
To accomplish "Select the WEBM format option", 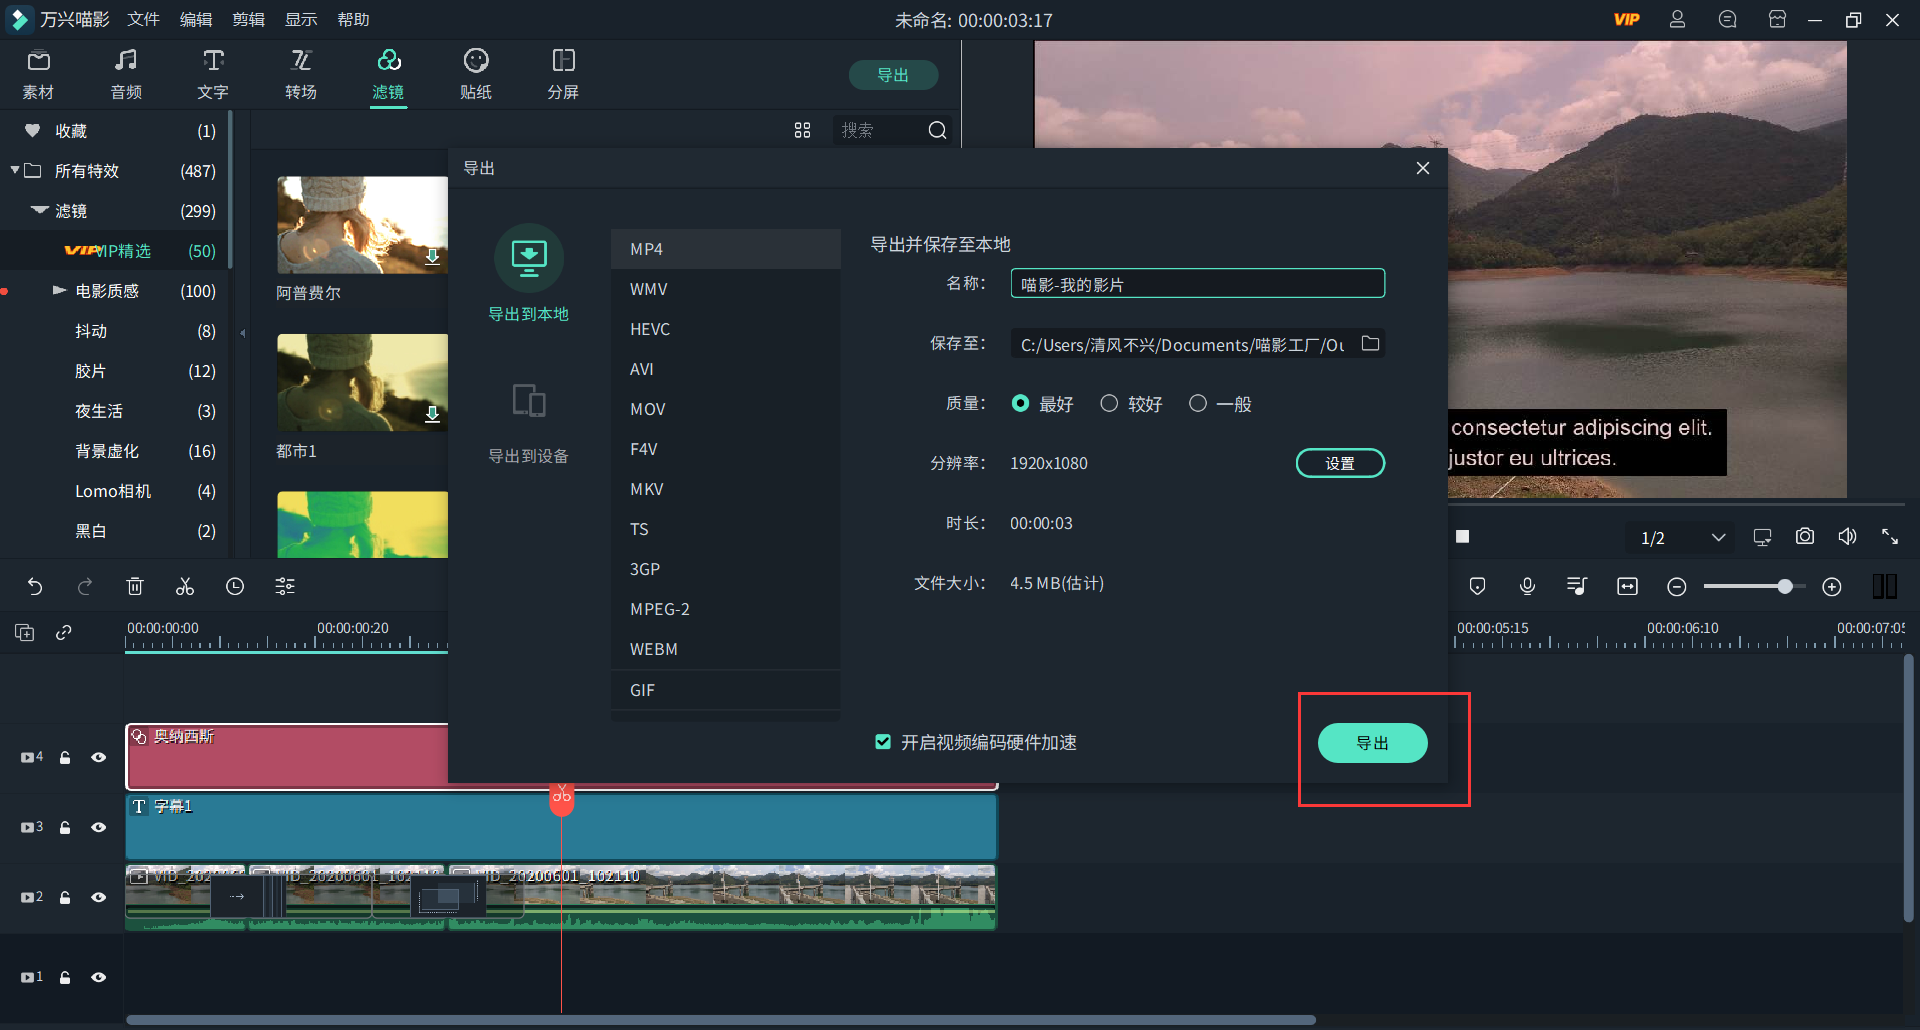I will [655, 648].
